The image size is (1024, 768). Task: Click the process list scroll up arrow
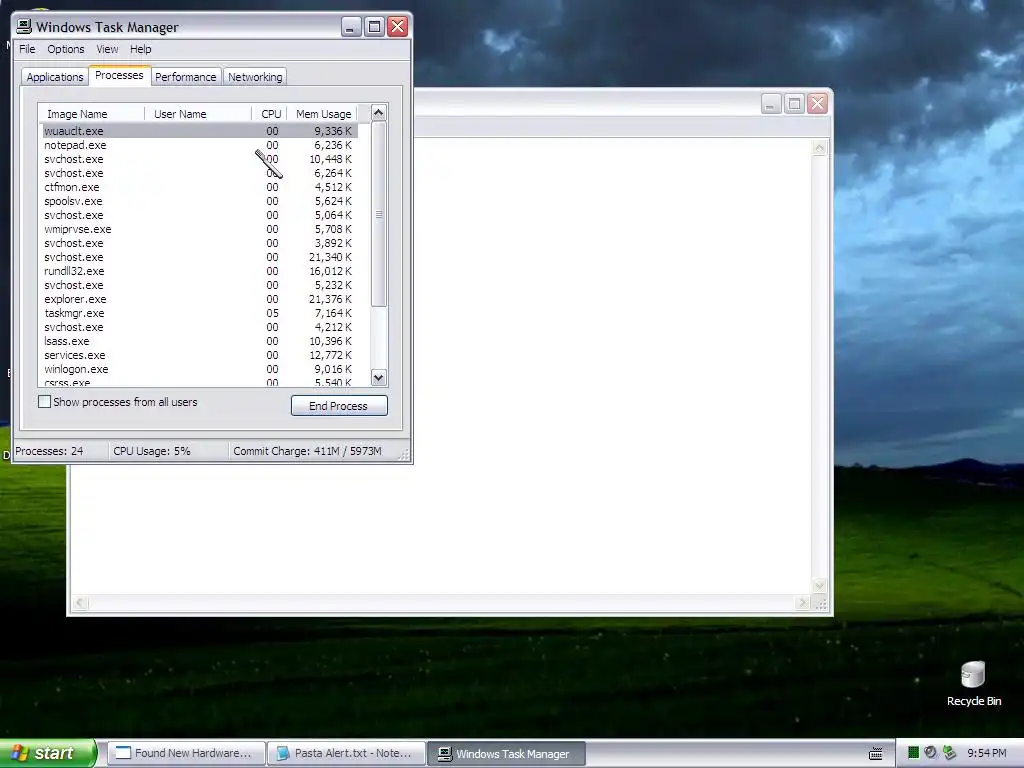pos(379,113)
